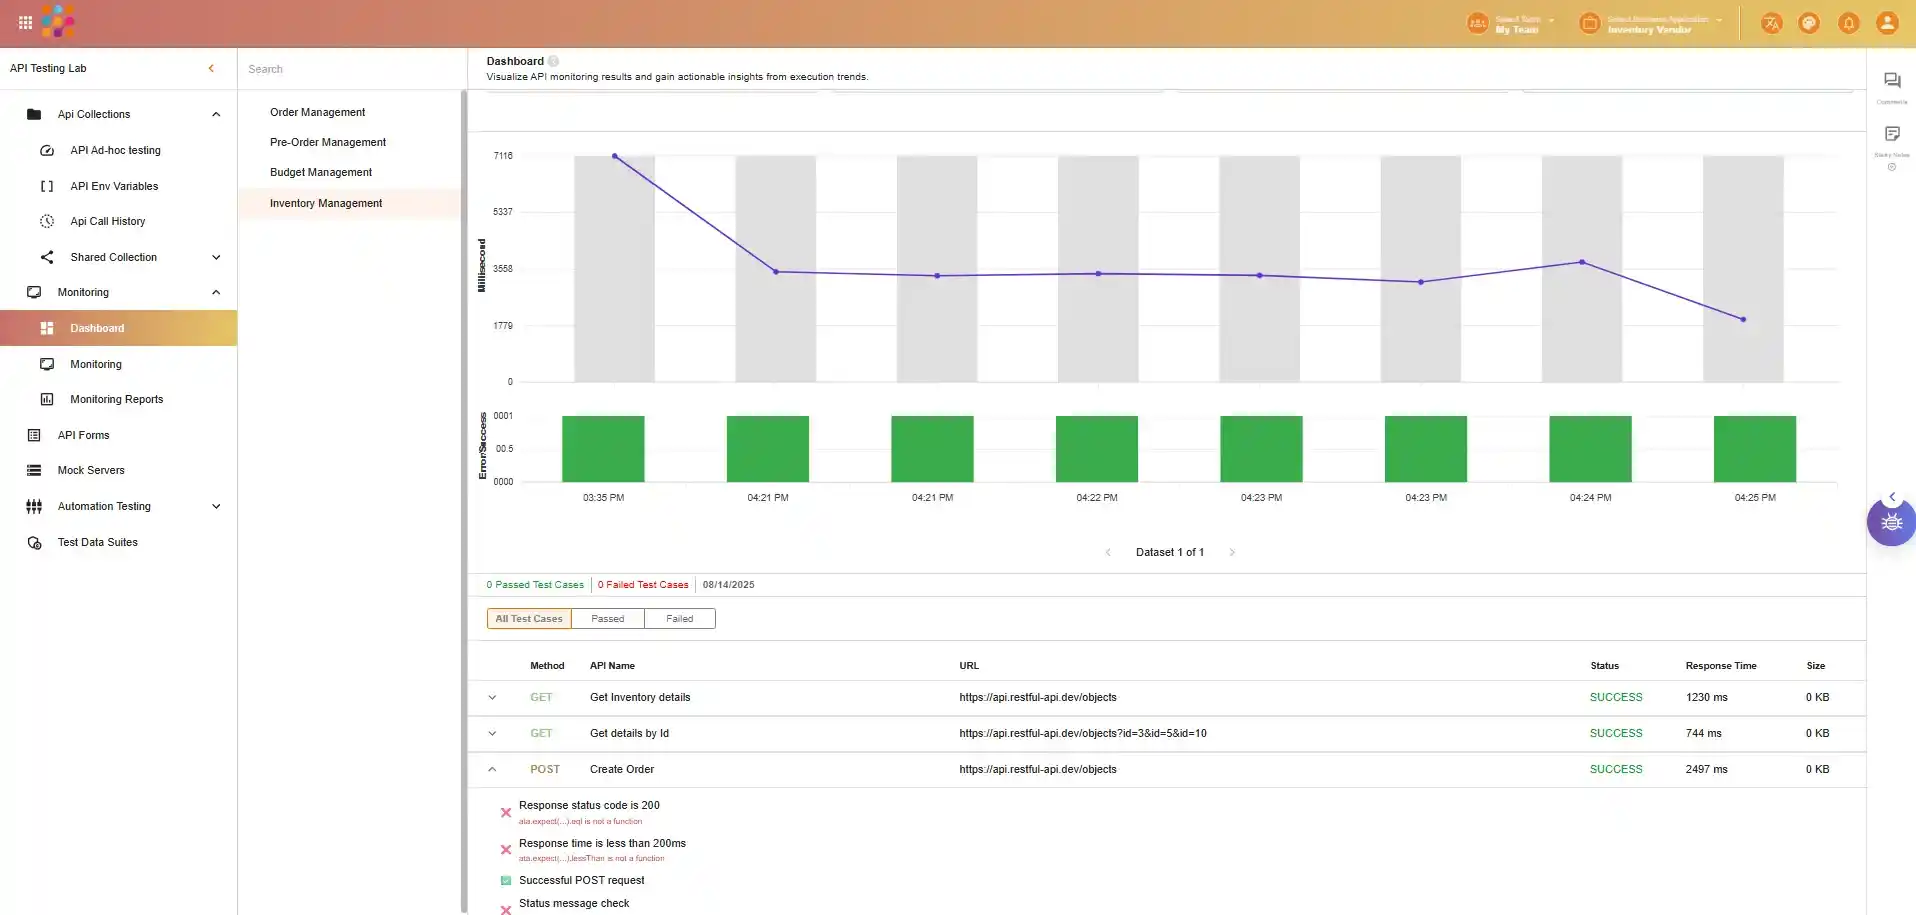Click the 04:22 PM green success bar
The width and height of the screenshot is (1916, 915).
[1096, 449]
